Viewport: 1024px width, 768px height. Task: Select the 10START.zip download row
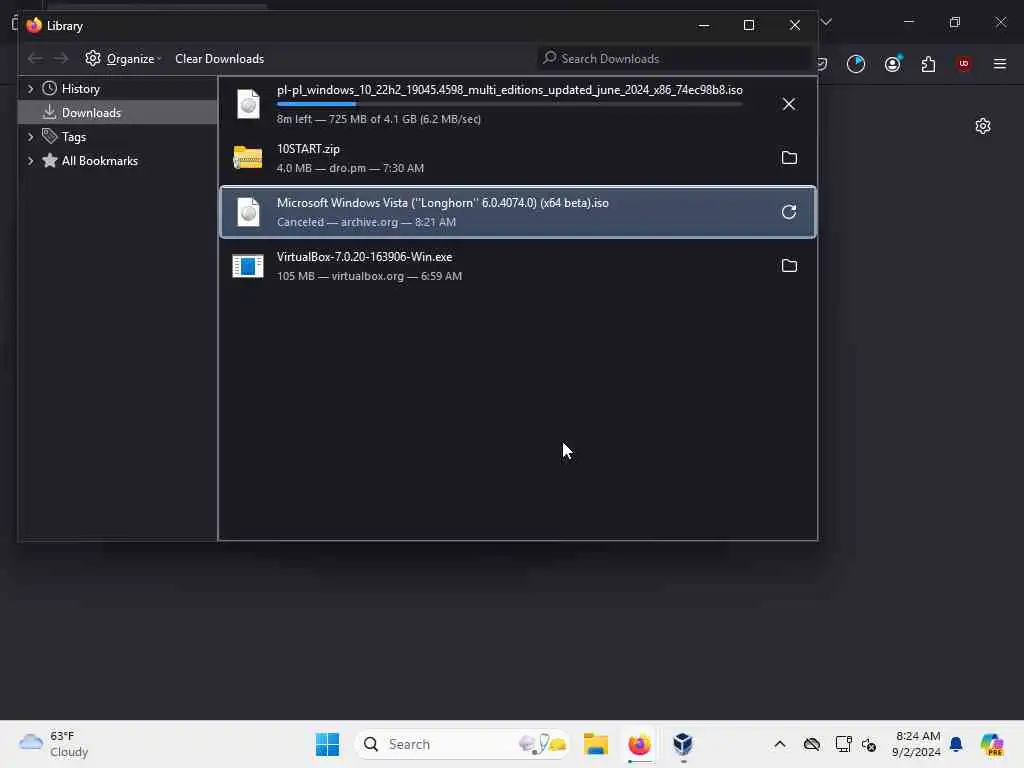tap(517, 158)
